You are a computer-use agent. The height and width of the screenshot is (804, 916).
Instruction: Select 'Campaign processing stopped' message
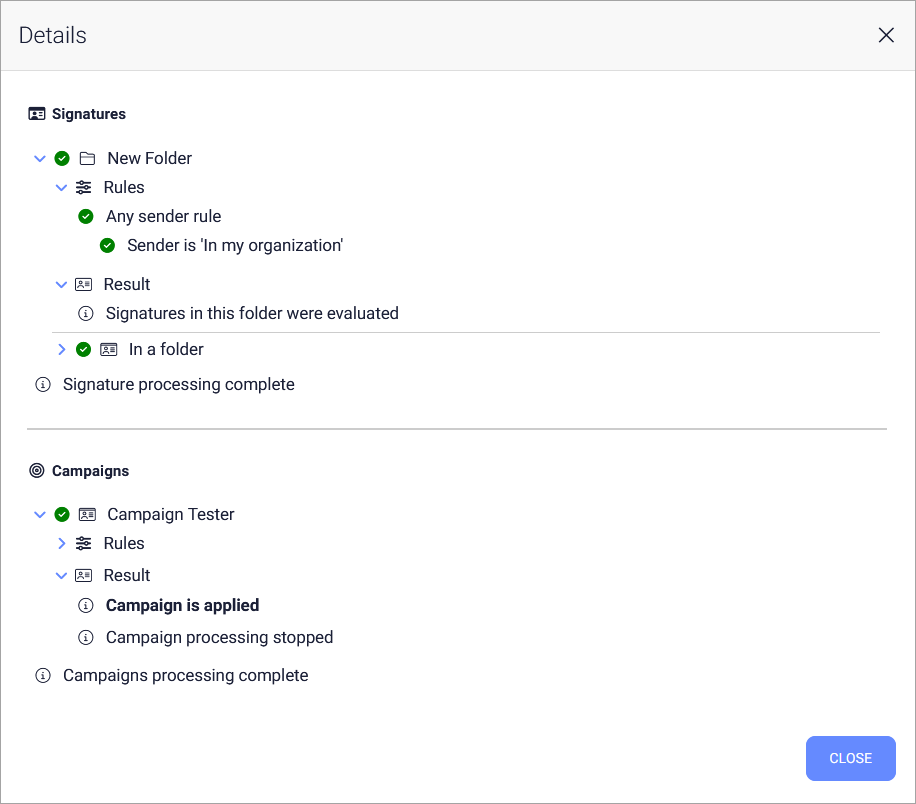[219, 637]
